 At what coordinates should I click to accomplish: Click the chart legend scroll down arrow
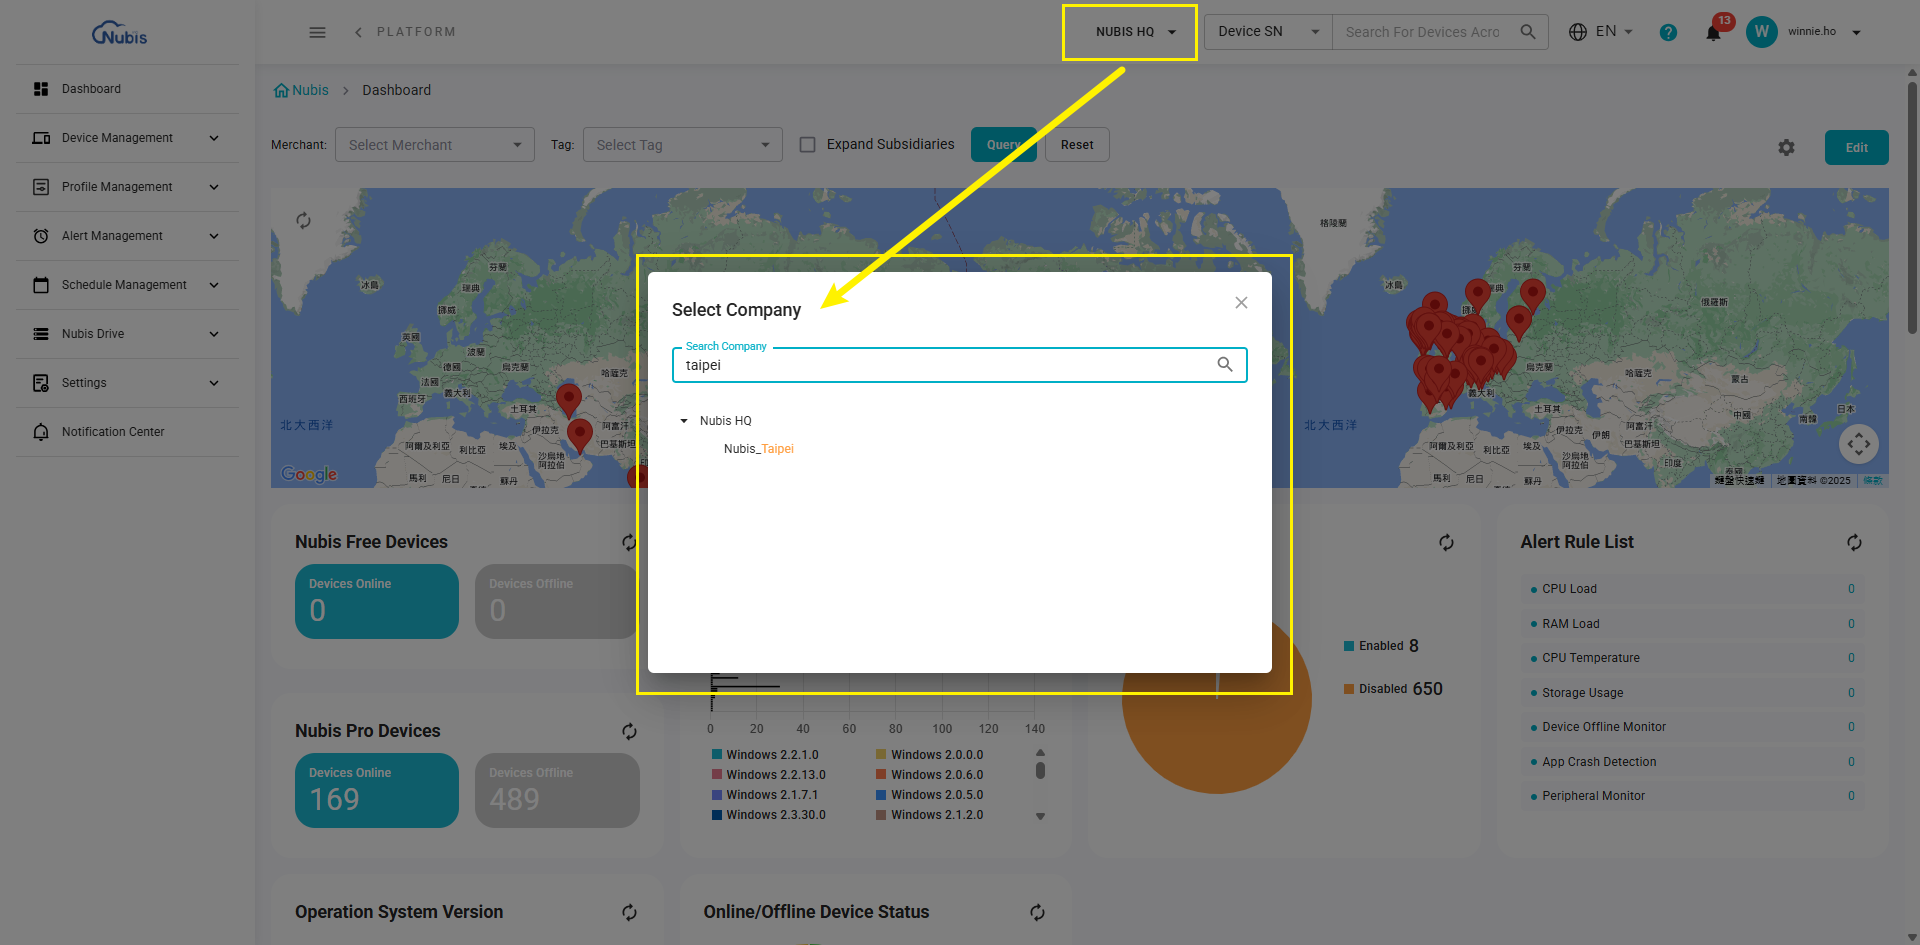click(1040, 816)
